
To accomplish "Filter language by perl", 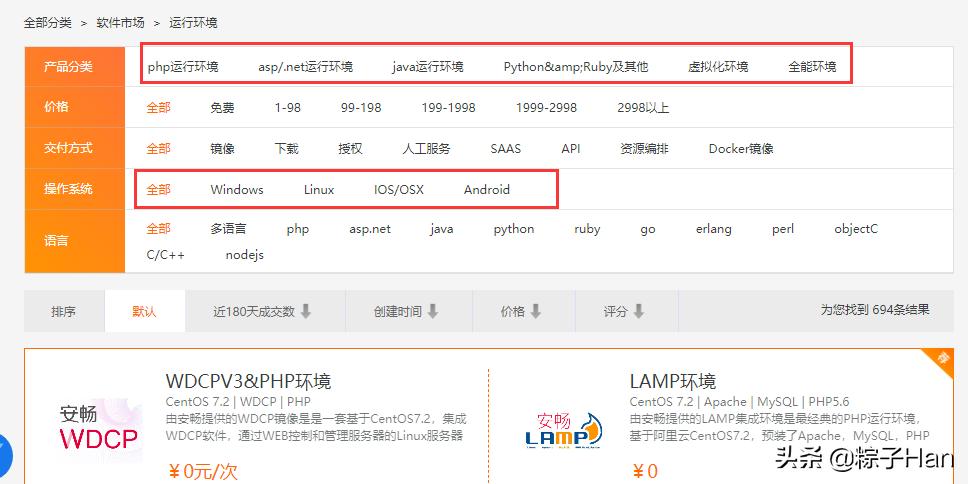I will point(783,229).
